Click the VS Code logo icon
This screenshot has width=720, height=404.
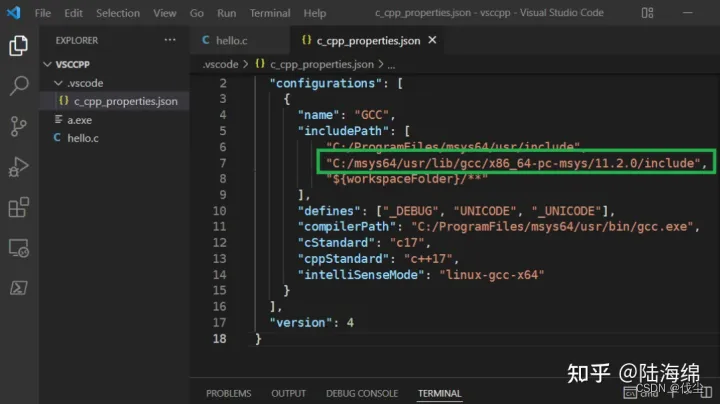pos(13,12)
